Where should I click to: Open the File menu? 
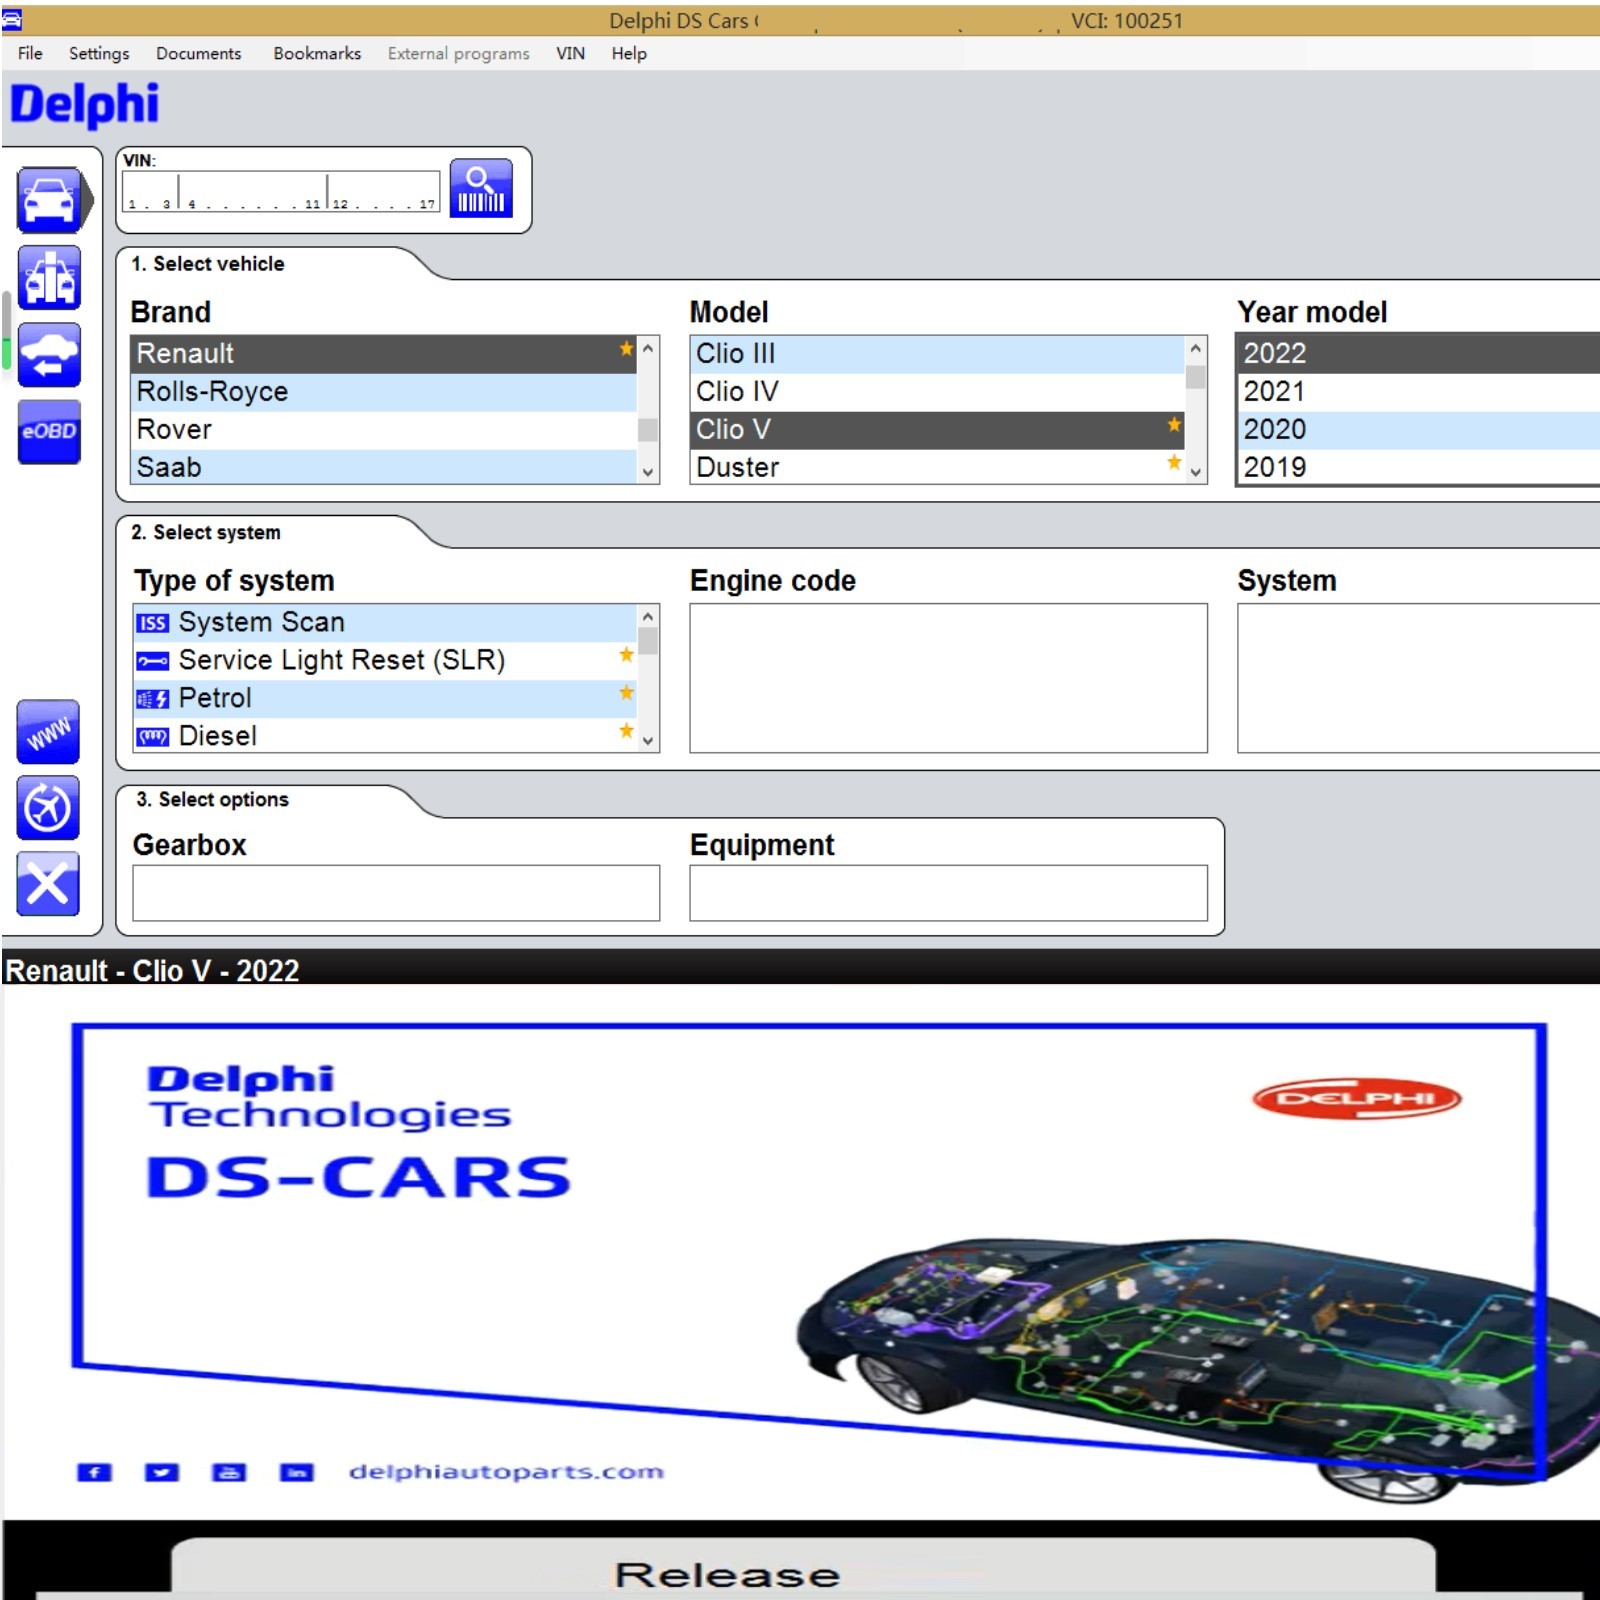click(x=30, y=53)
